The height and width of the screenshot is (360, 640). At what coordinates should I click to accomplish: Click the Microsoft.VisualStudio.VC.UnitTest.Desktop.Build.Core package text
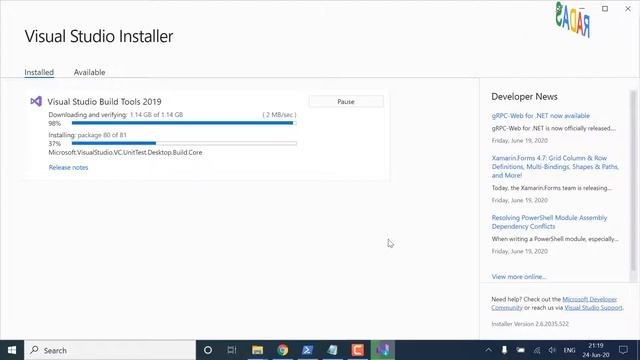point(125,153)
